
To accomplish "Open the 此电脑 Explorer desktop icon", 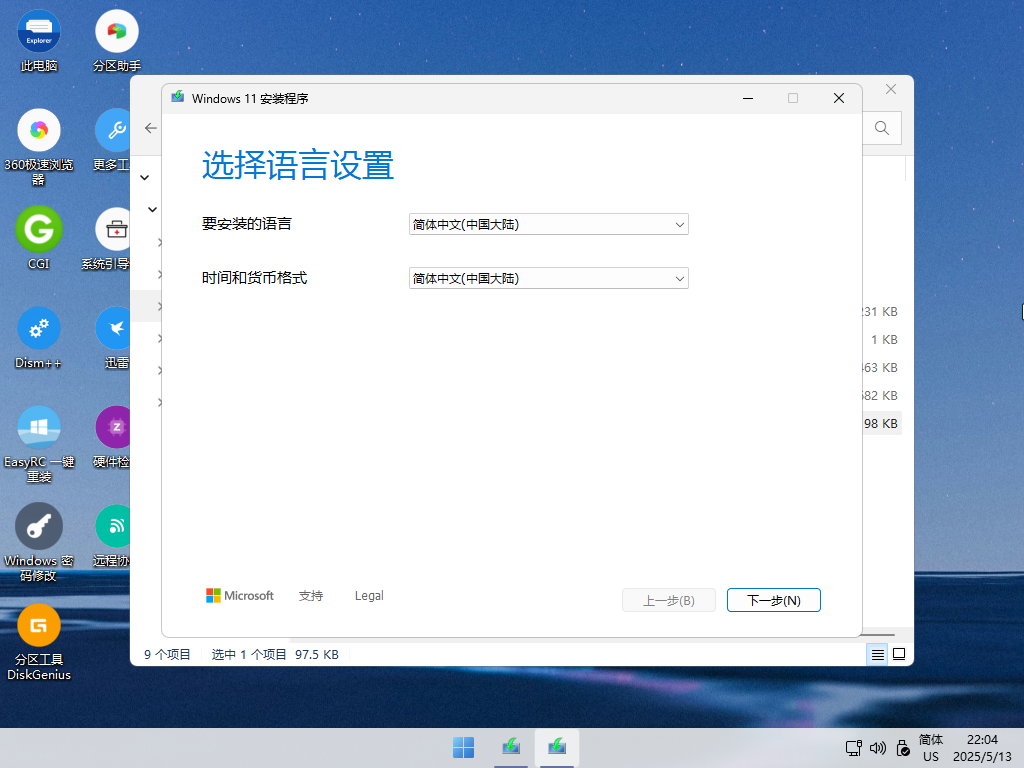I will tap(39, 41).
